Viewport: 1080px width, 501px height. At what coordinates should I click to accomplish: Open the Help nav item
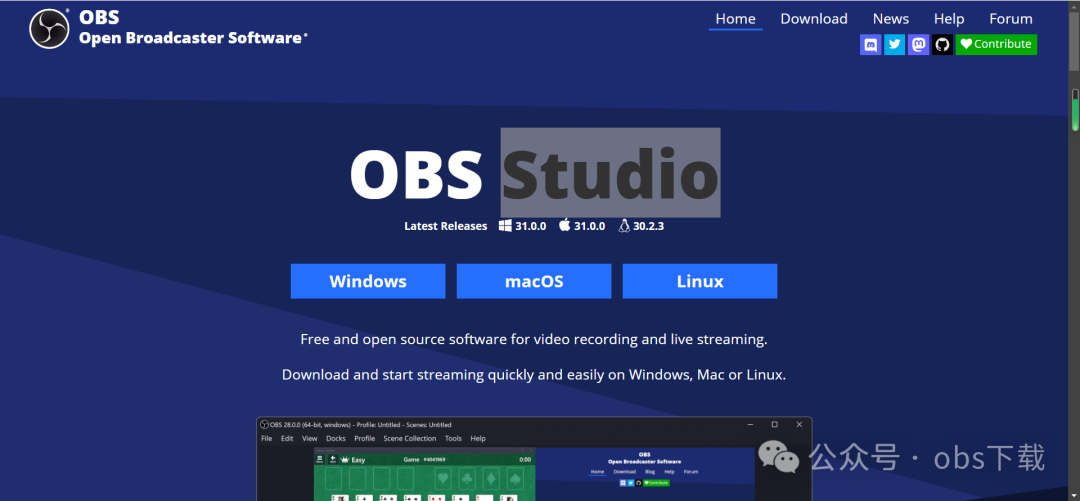point(948,19)
